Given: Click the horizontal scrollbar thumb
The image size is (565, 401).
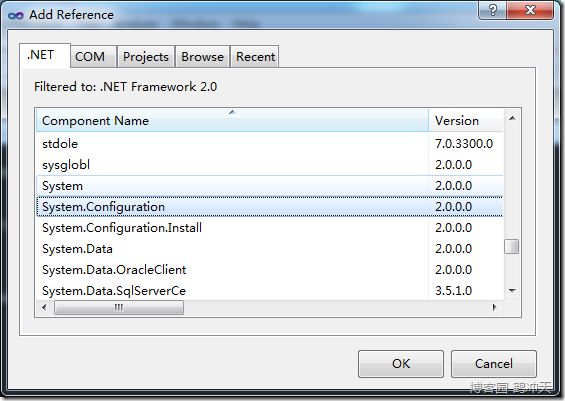Looking at the screenshot, I should pyautogui.click(x=119, y=308).
